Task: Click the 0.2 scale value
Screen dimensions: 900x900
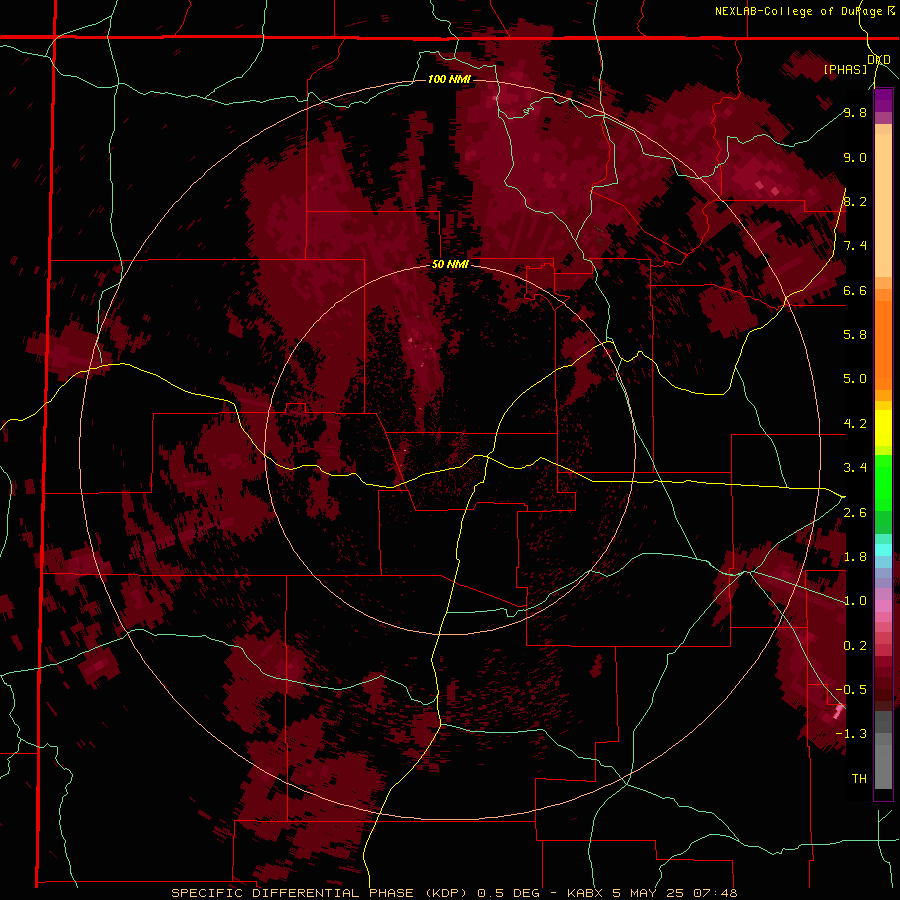Action: [x=855, y=646]
